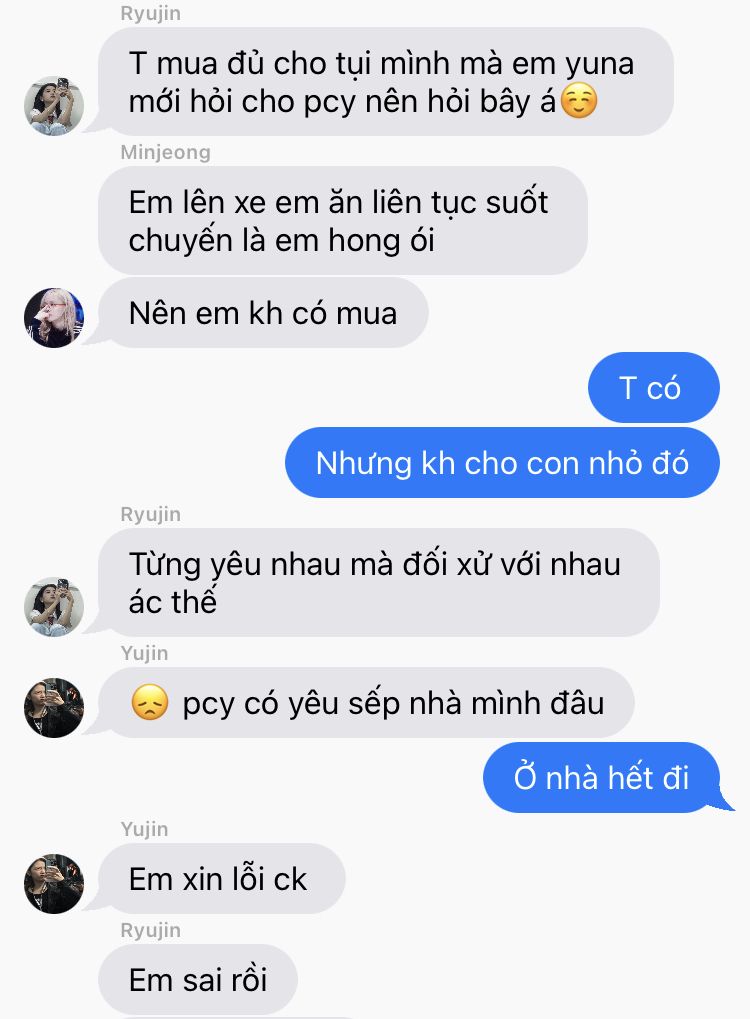Select the 'T có' blue message bubble

click(x=654, y=388)
